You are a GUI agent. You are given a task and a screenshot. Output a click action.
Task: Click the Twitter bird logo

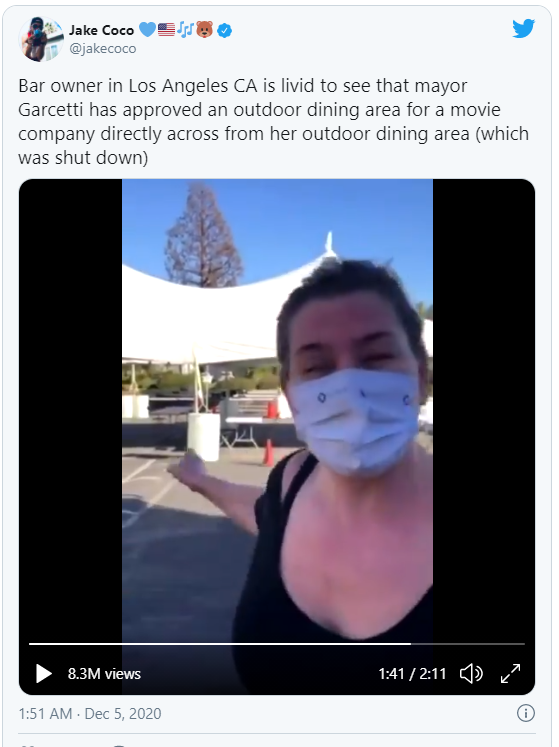tap(523, 28)
